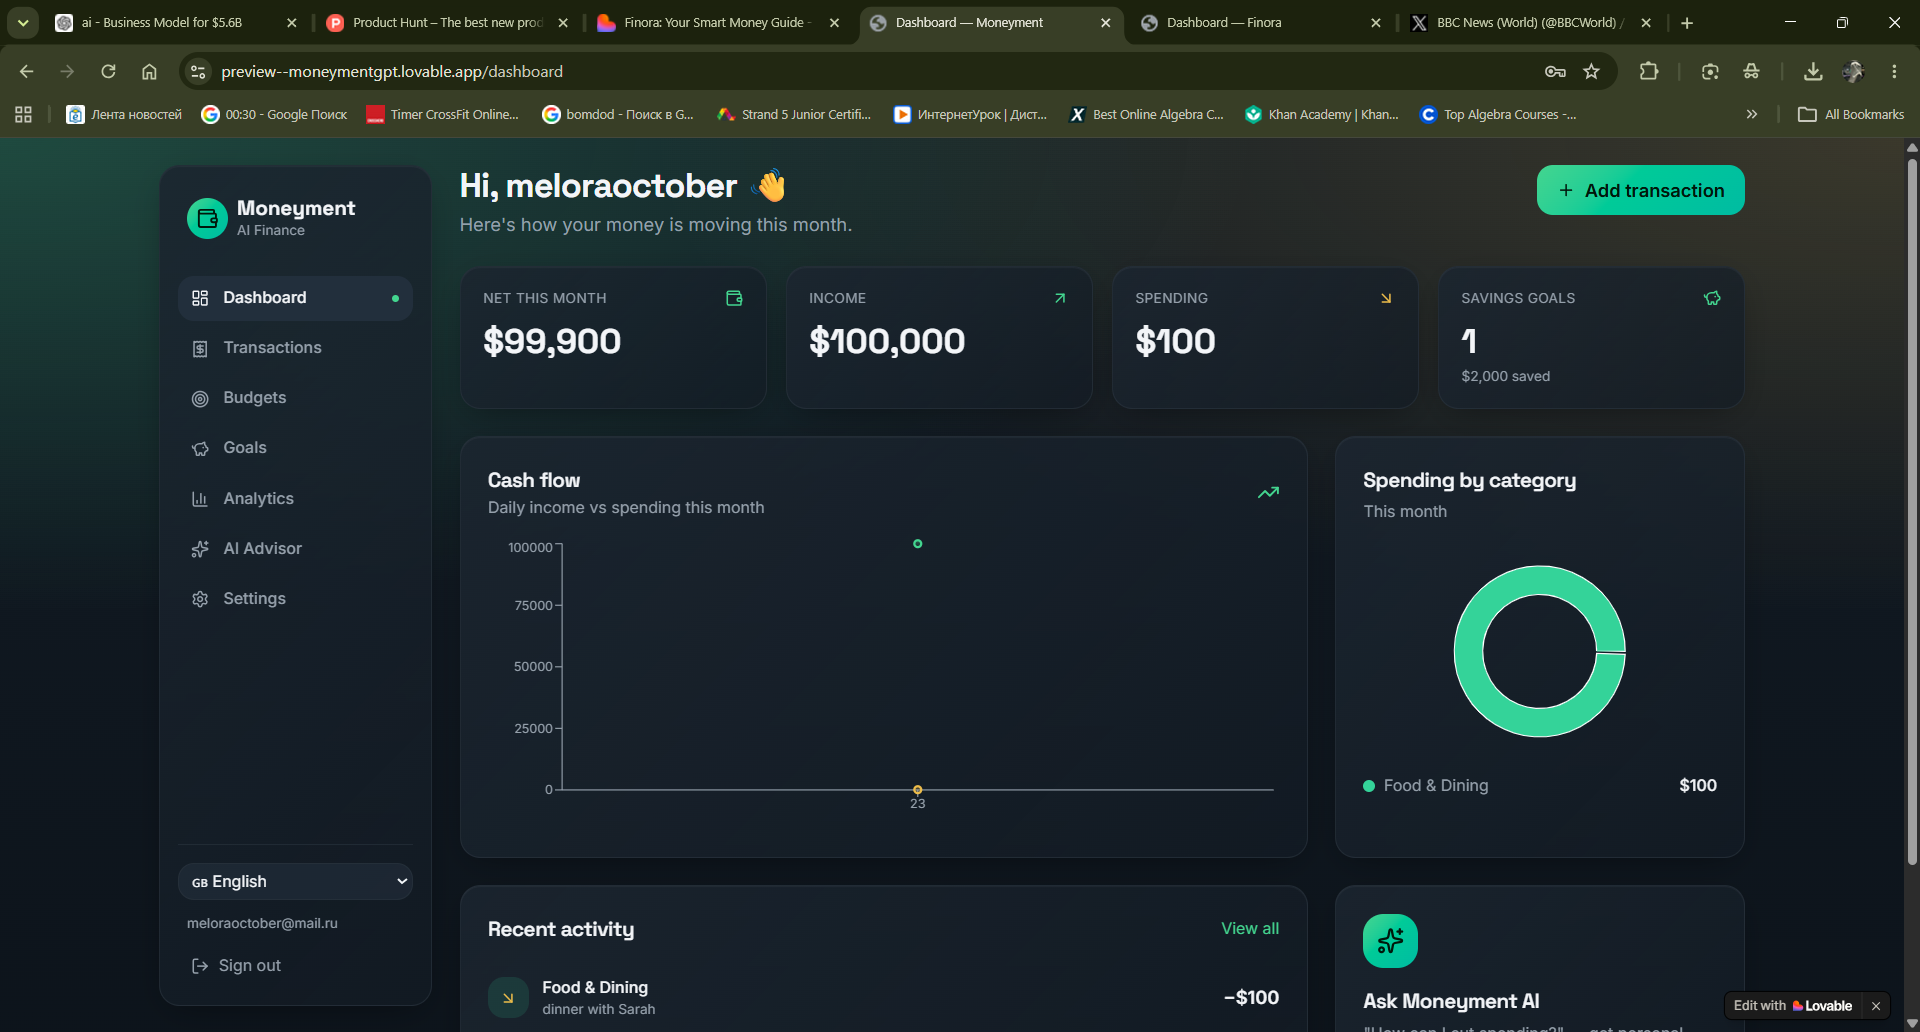
Task: Click Edit with Lovable badge
Action: pyautogui.click(x=1792, y=1006)
